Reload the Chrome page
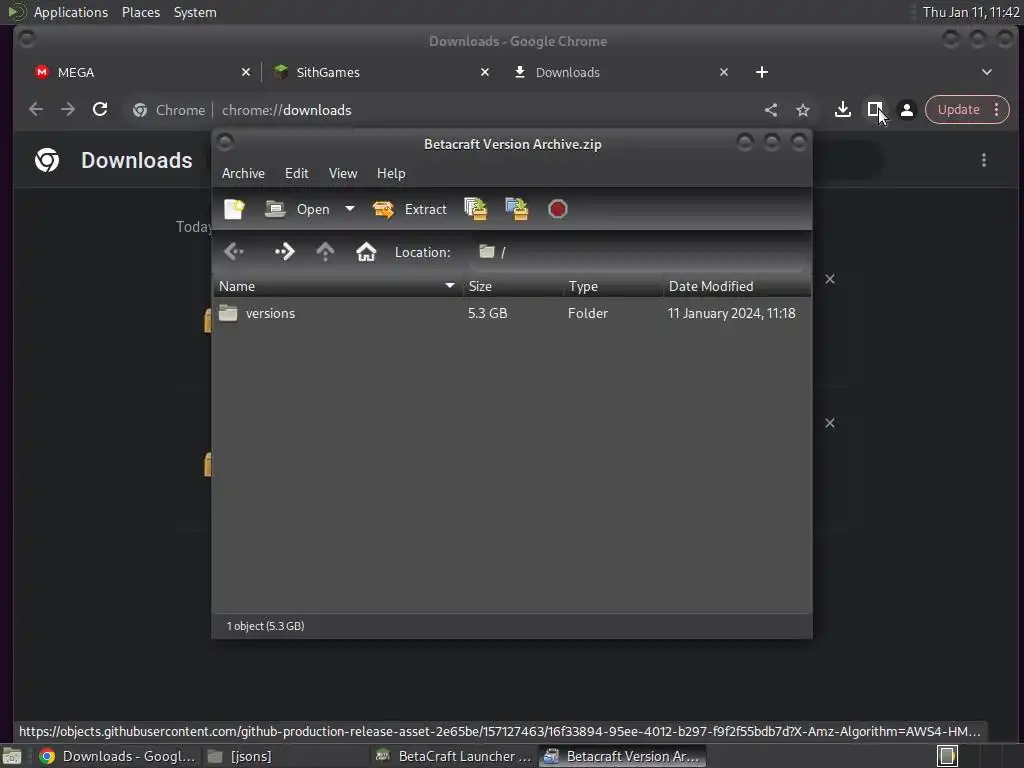The image size is (1024, 768). [x=100, y=110]
